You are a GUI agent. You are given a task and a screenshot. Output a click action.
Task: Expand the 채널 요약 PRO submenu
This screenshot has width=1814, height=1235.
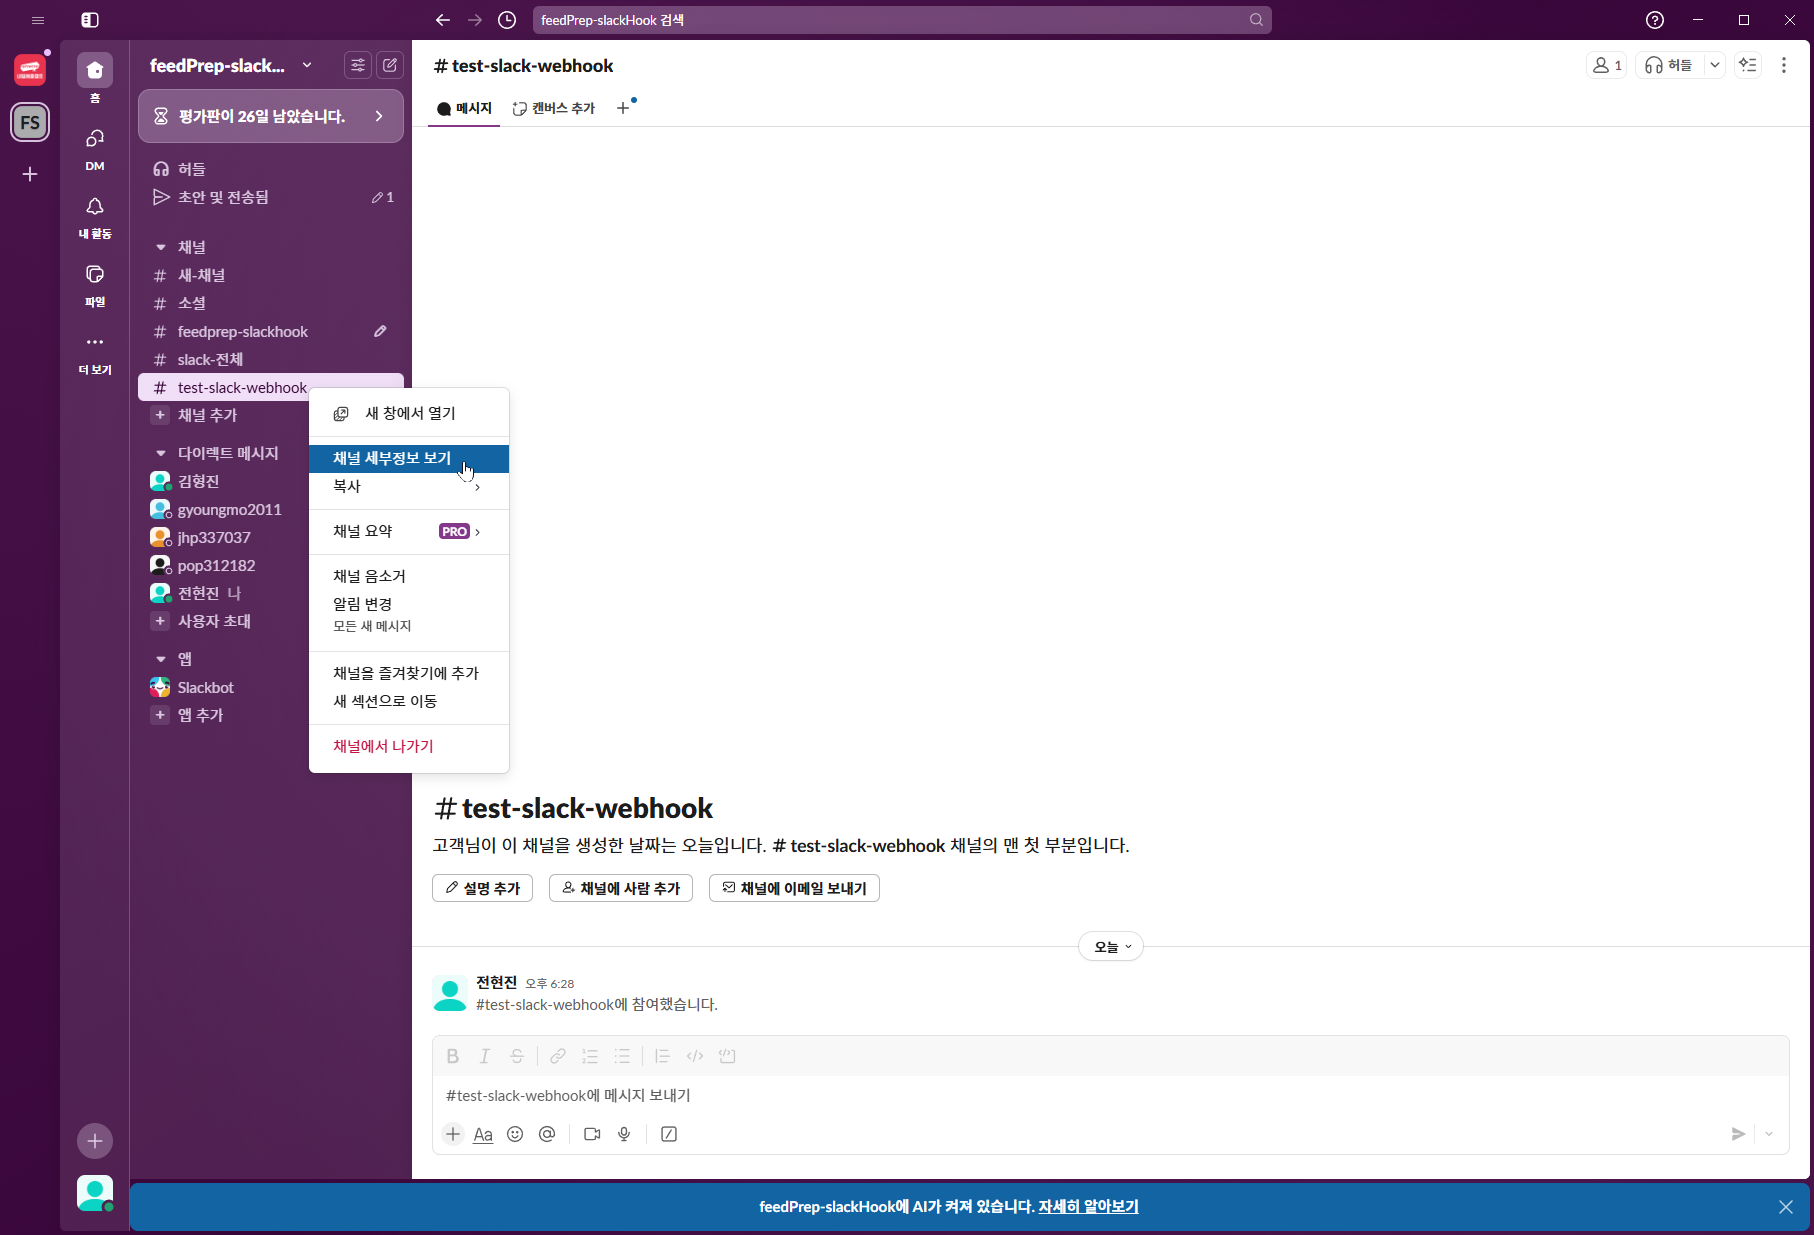point(409,531)
